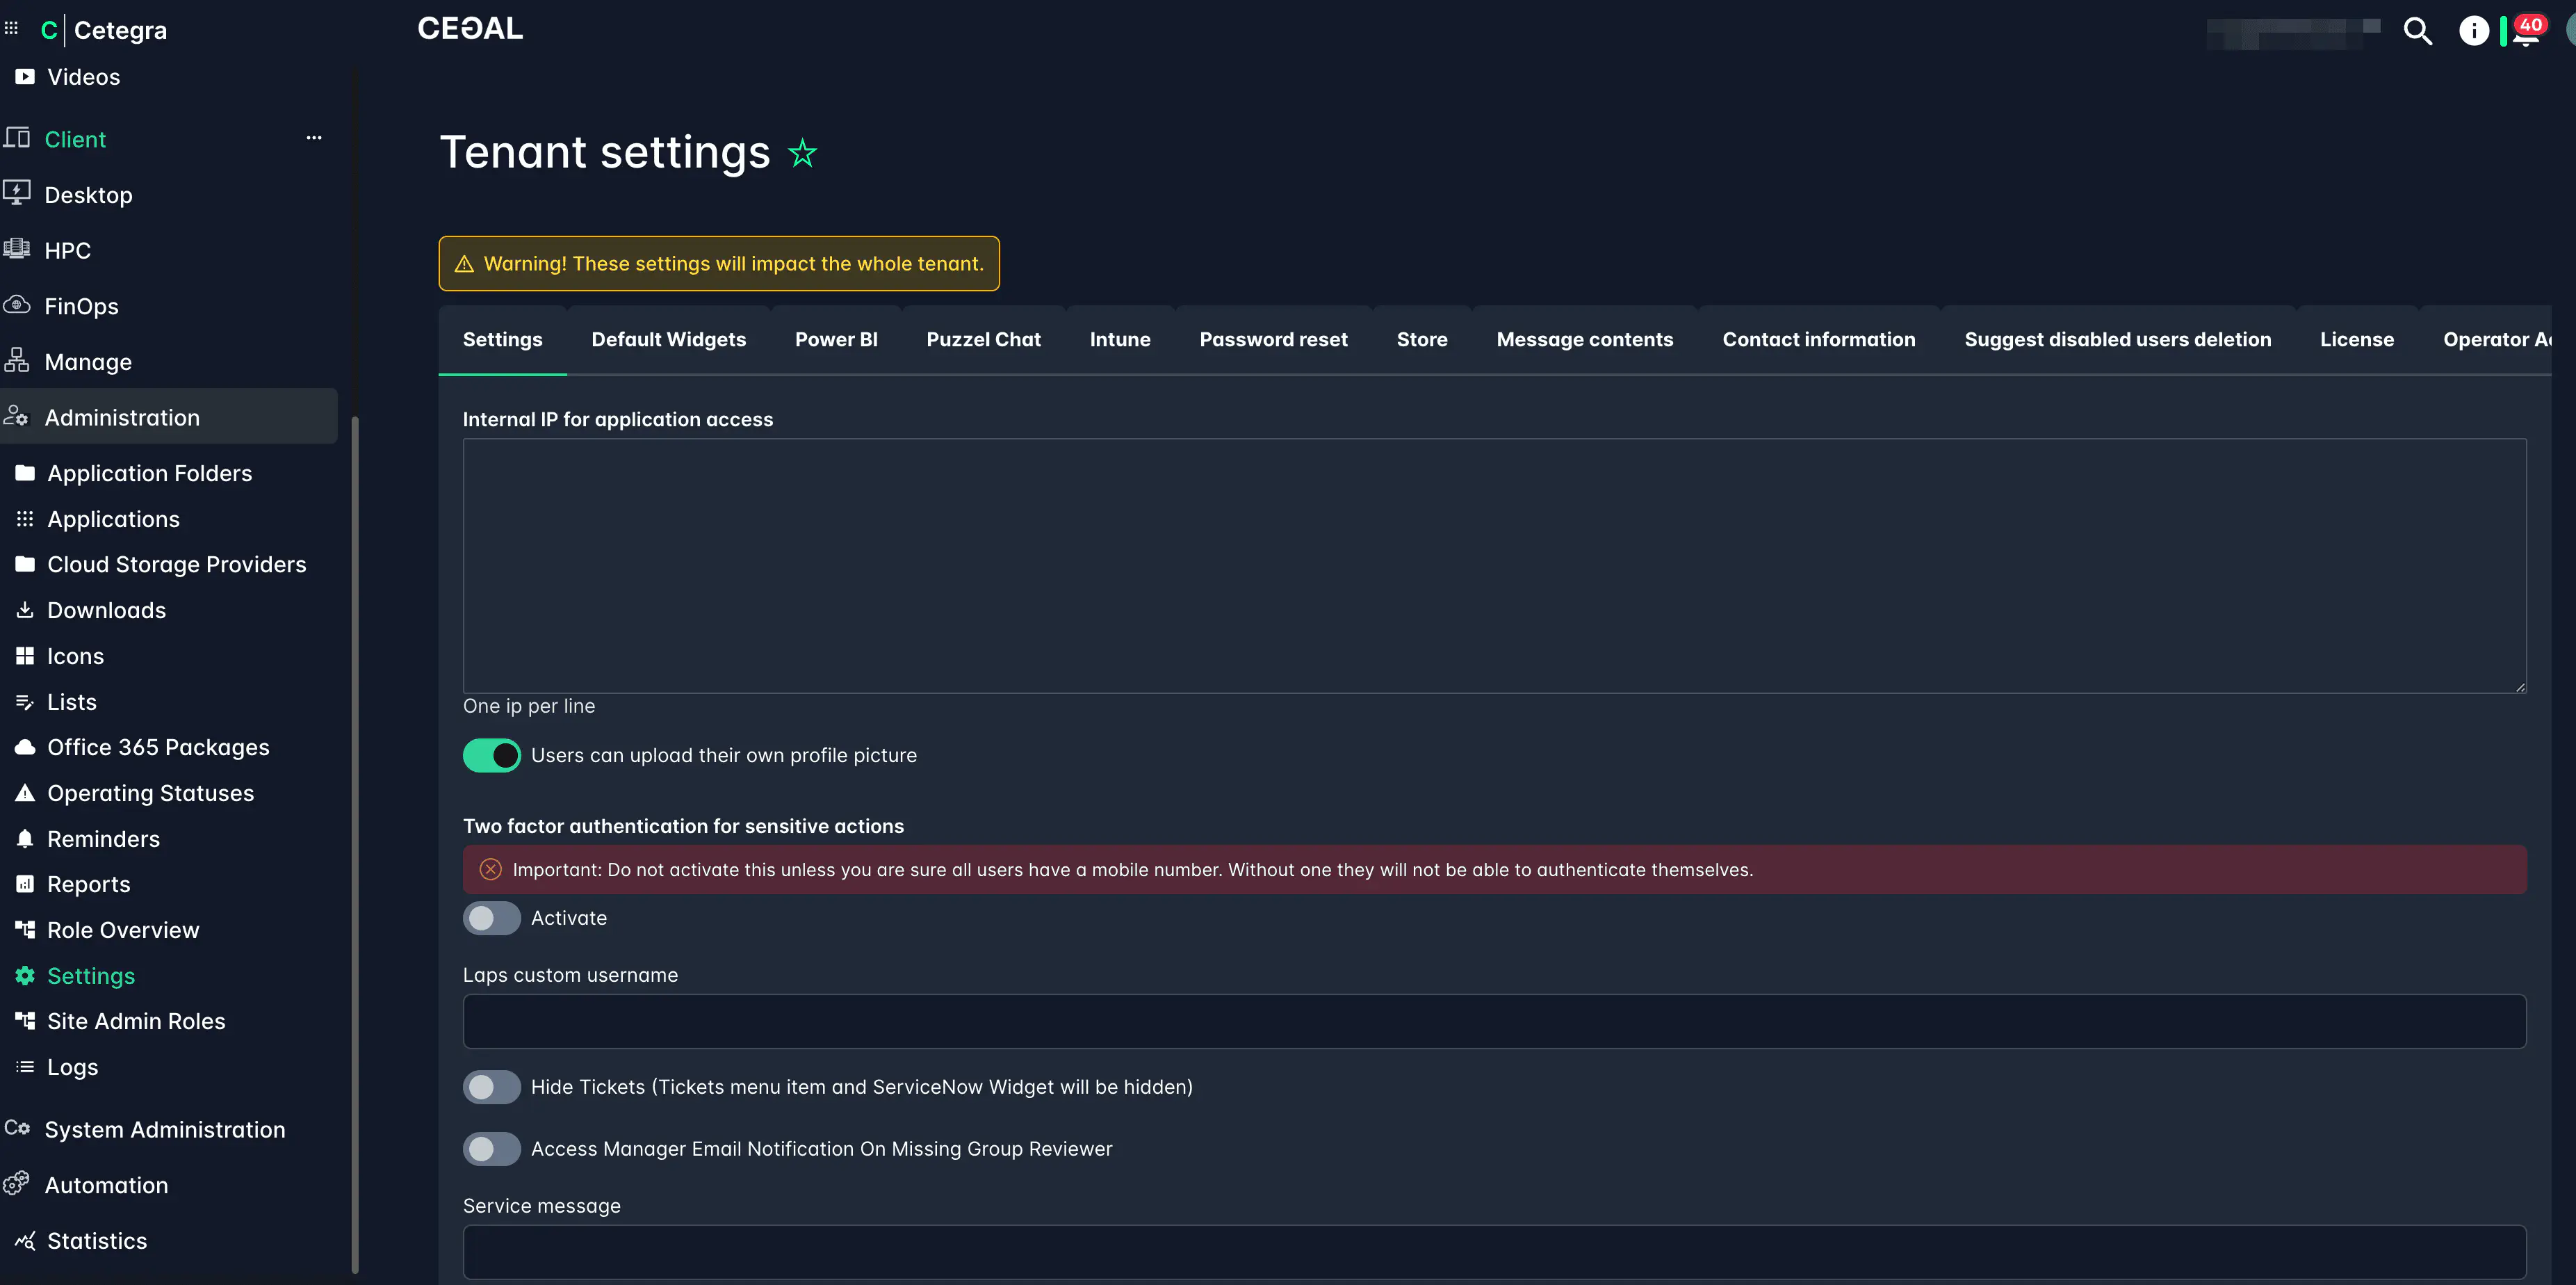Disable users upload profile picture toggle
Screen dimensions: 2576x1285
[x=491, y=755]
